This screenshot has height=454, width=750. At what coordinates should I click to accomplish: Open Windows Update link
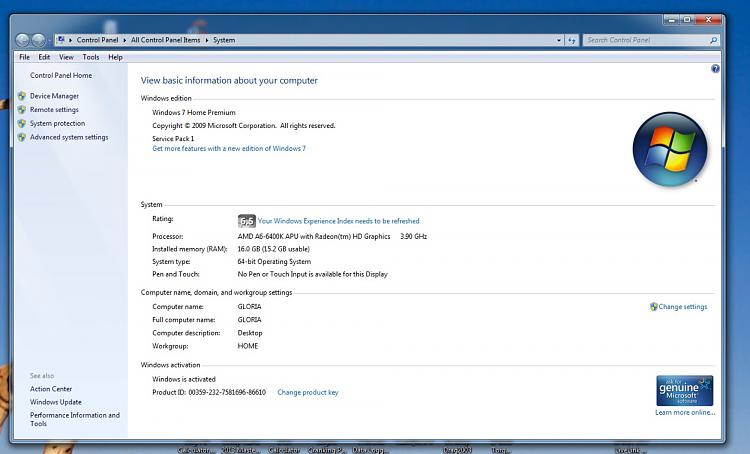pos(55,402)
